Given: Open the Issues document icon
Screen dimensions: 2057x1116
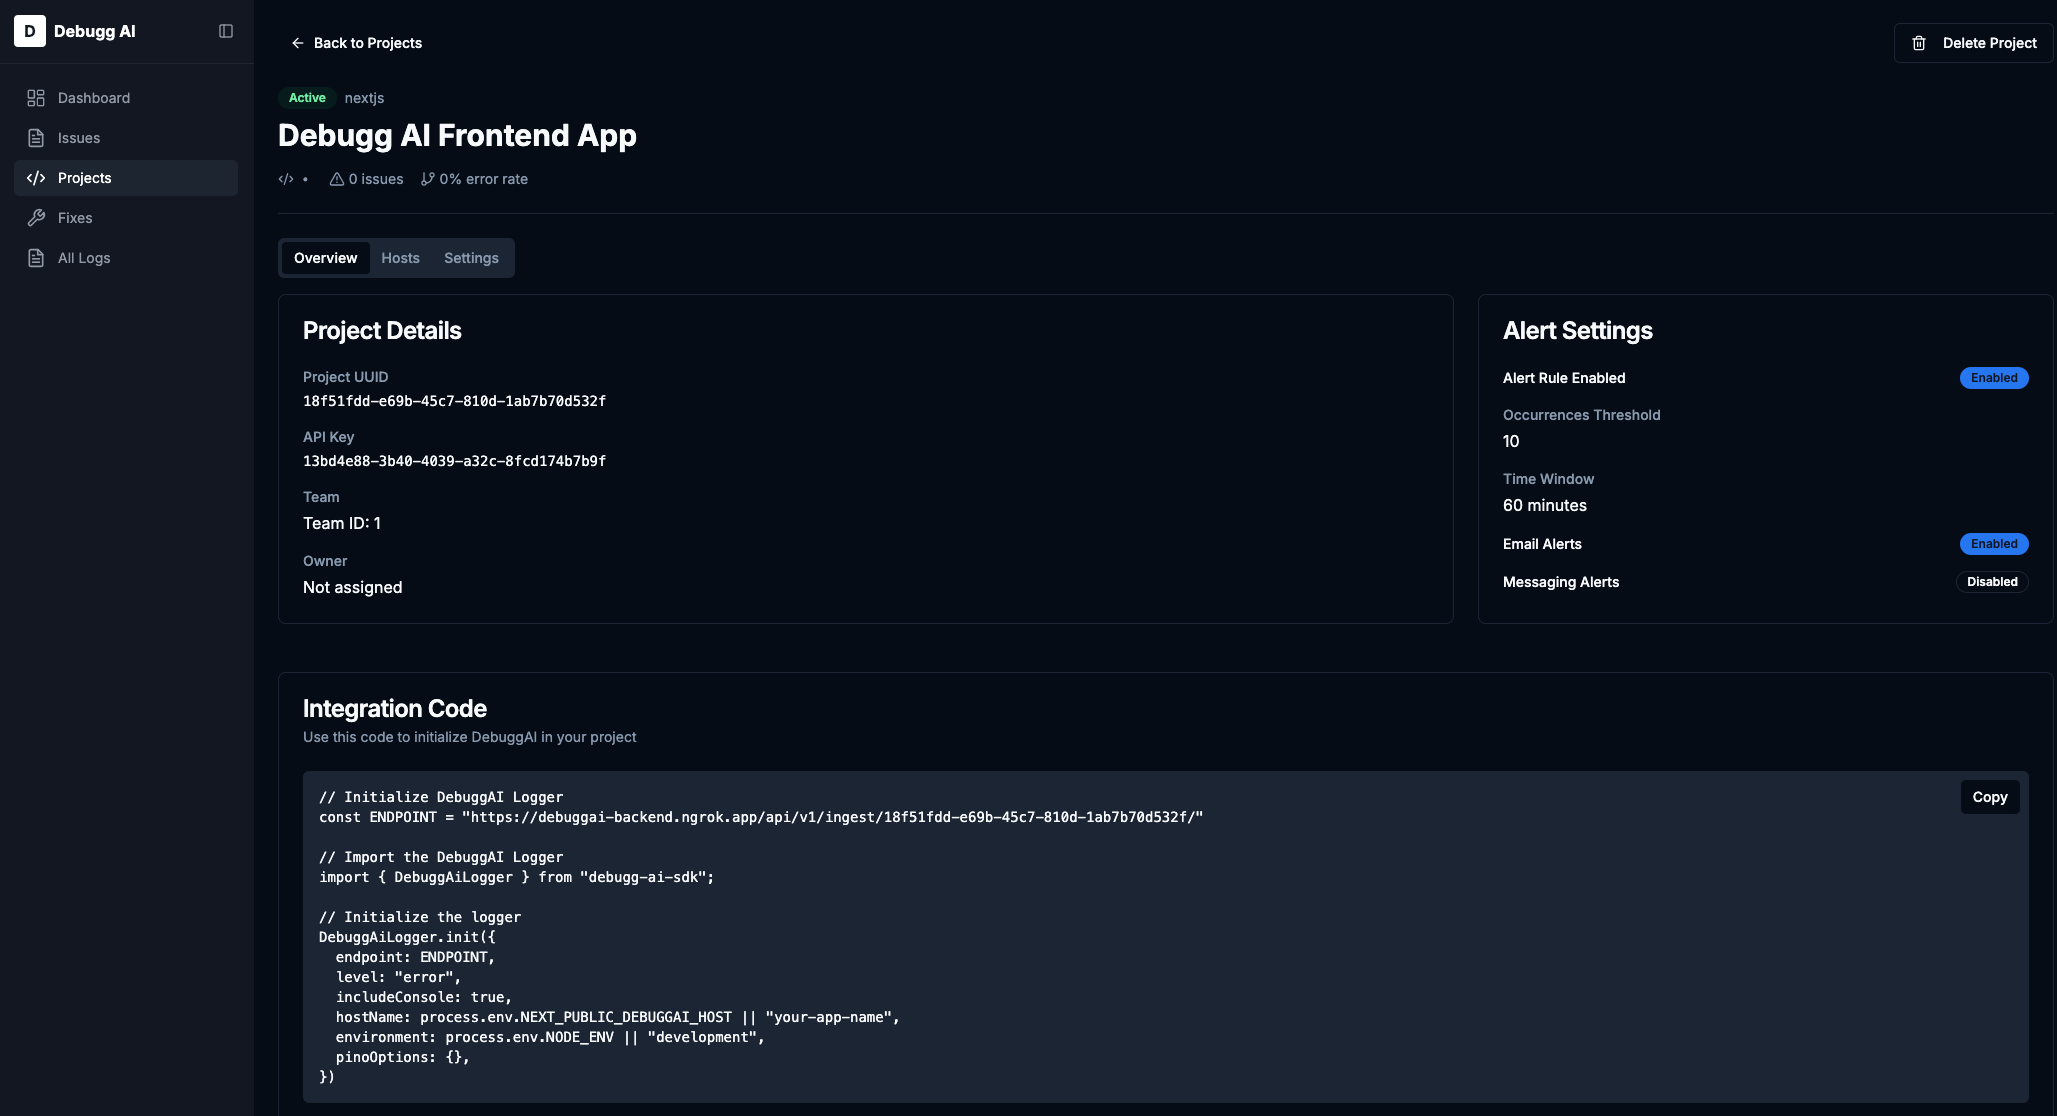Looking at the screenshot, I should [36, 138].
